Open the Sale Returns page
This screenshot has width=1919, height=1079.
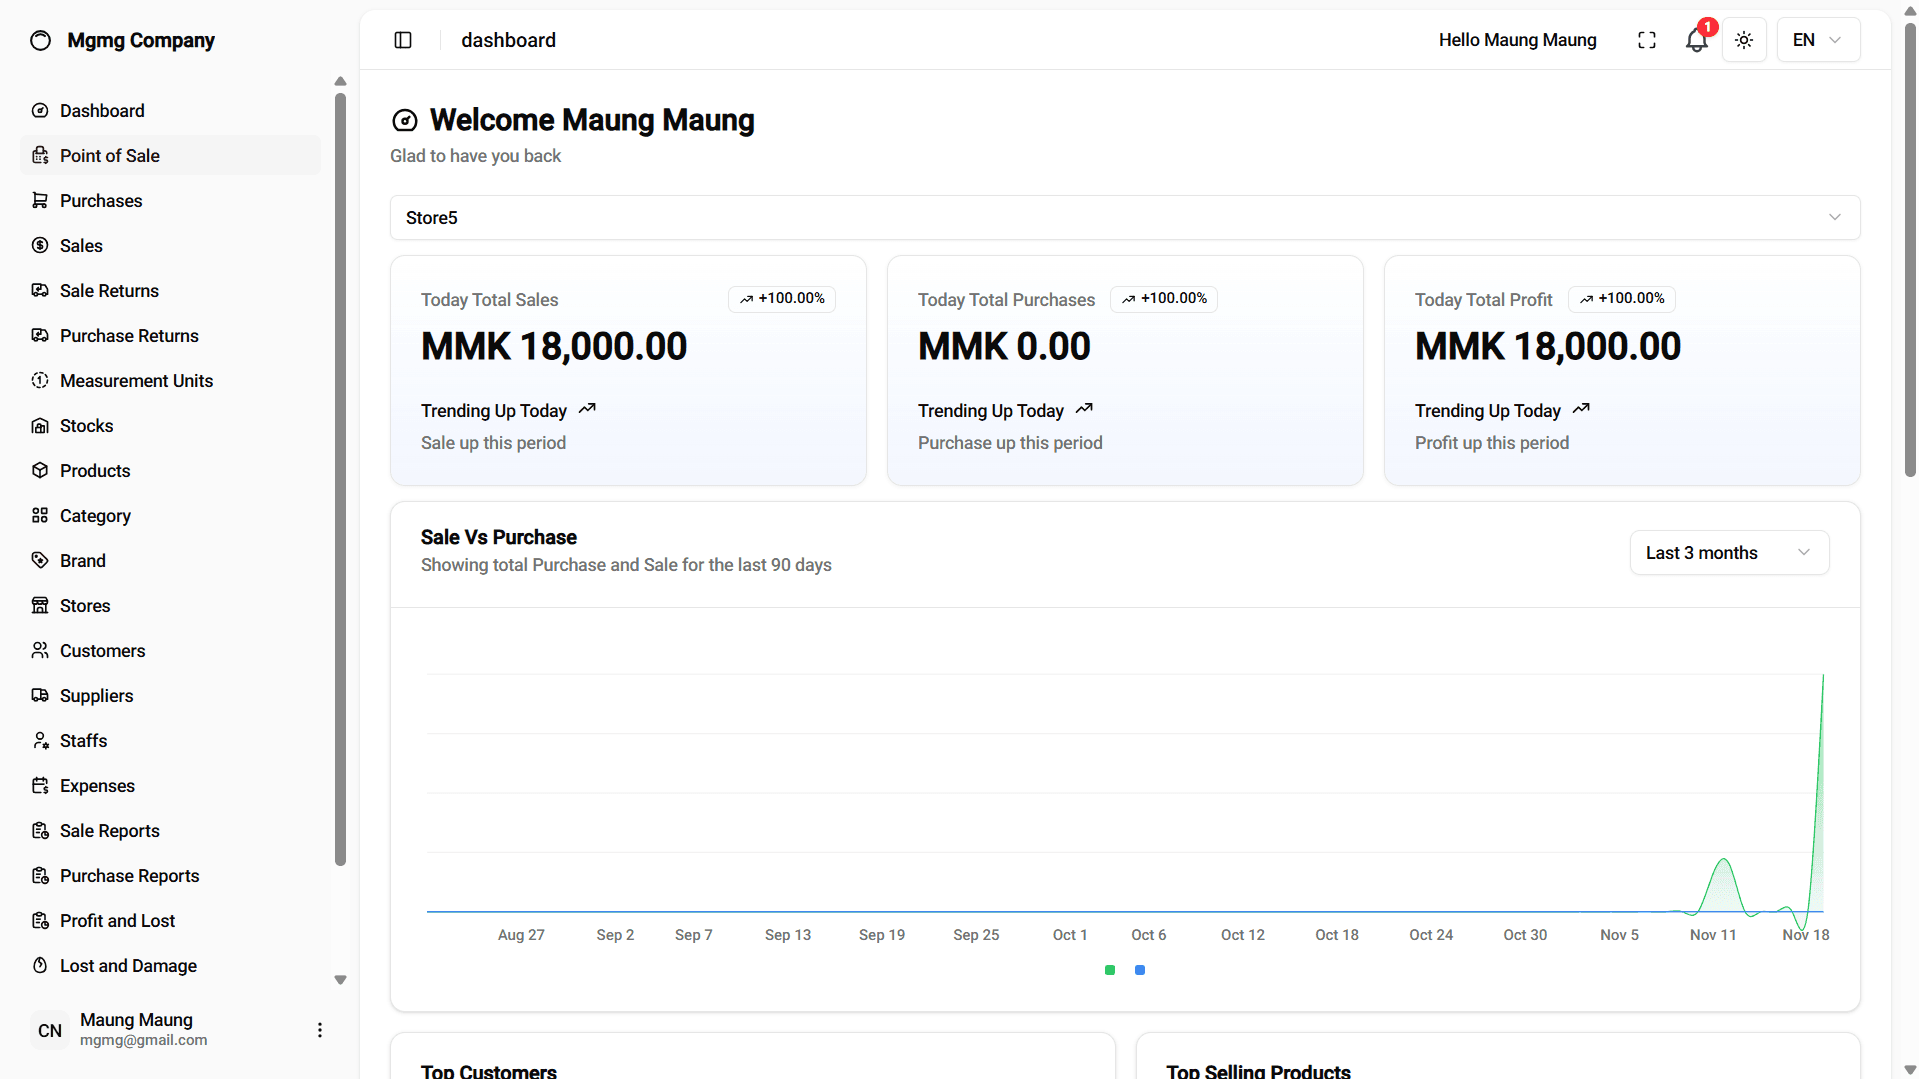point(108,290)
